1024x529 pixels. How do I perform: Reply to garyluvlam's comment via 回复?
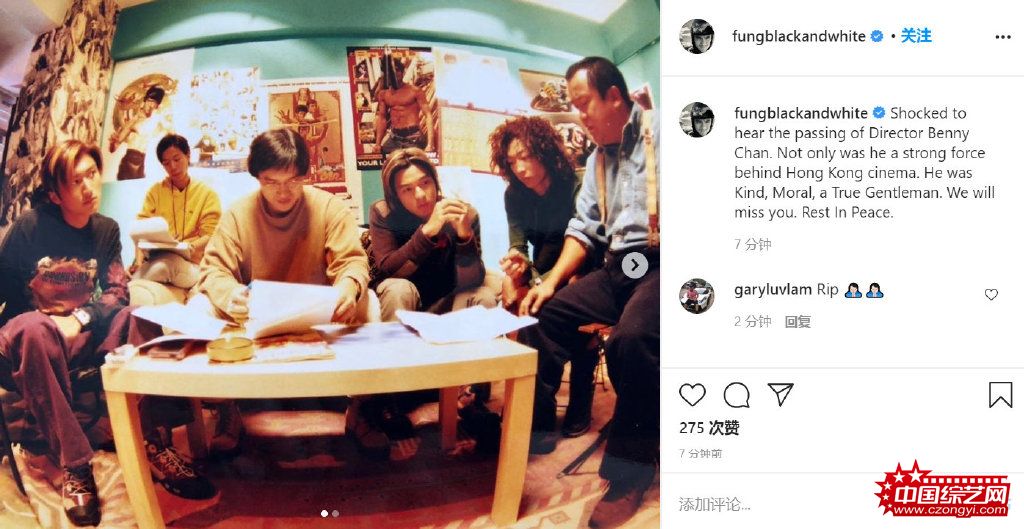click(797, 321)
